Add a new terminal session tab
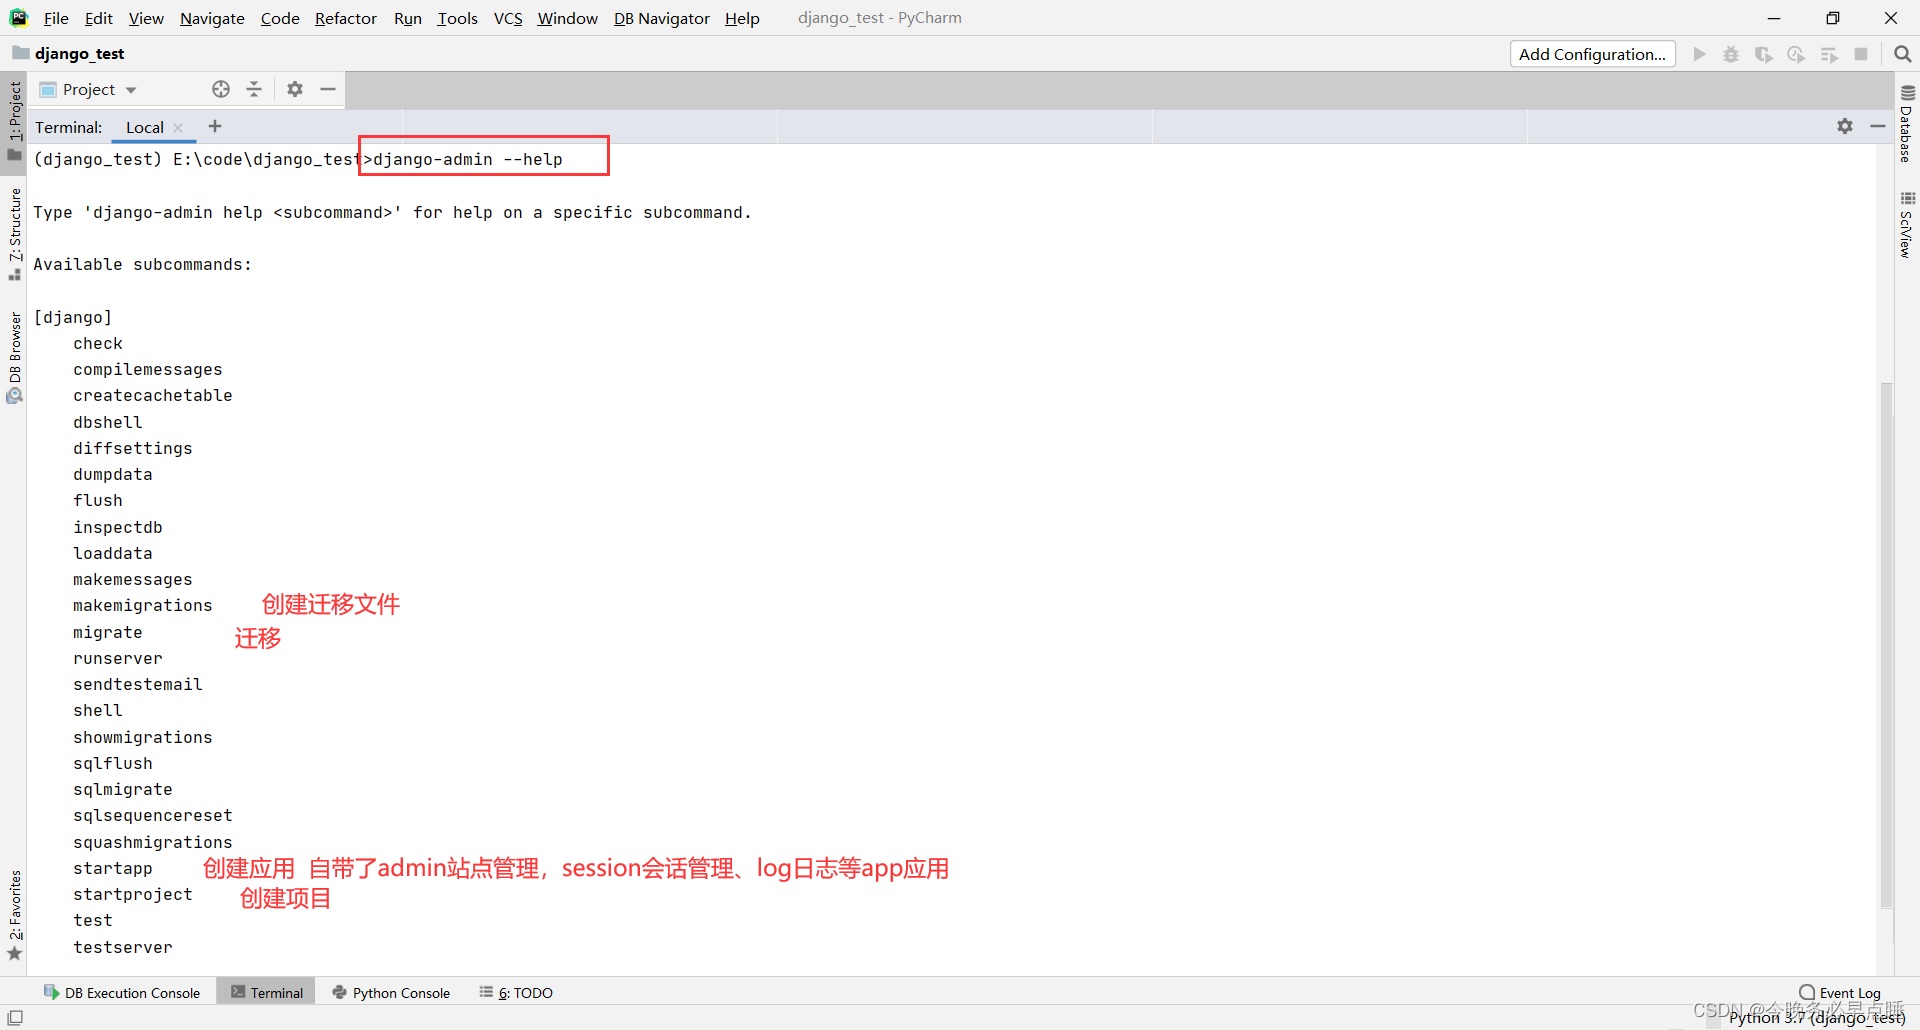The image size is (1920, 1030). pos(215,126)
